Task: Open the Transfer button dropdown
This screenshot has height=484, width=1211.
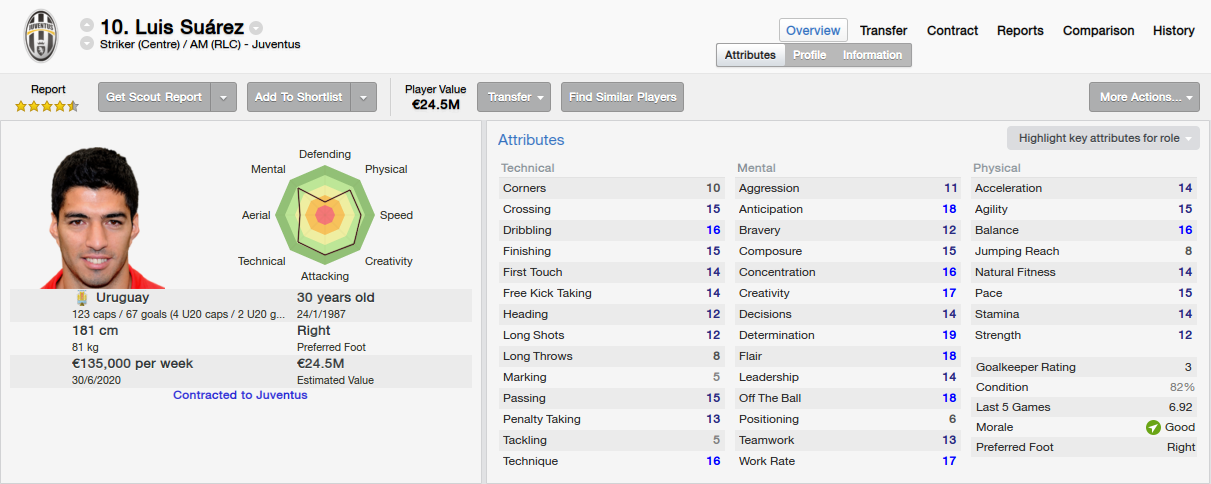Action: (x=515, y=97)
